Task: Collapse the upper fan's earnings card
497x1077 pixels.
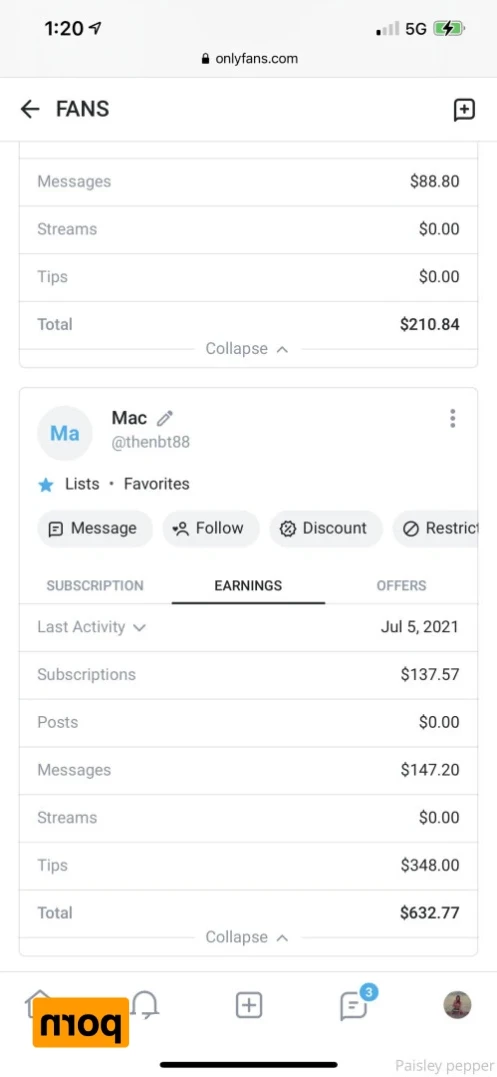Action: (246, 349)
